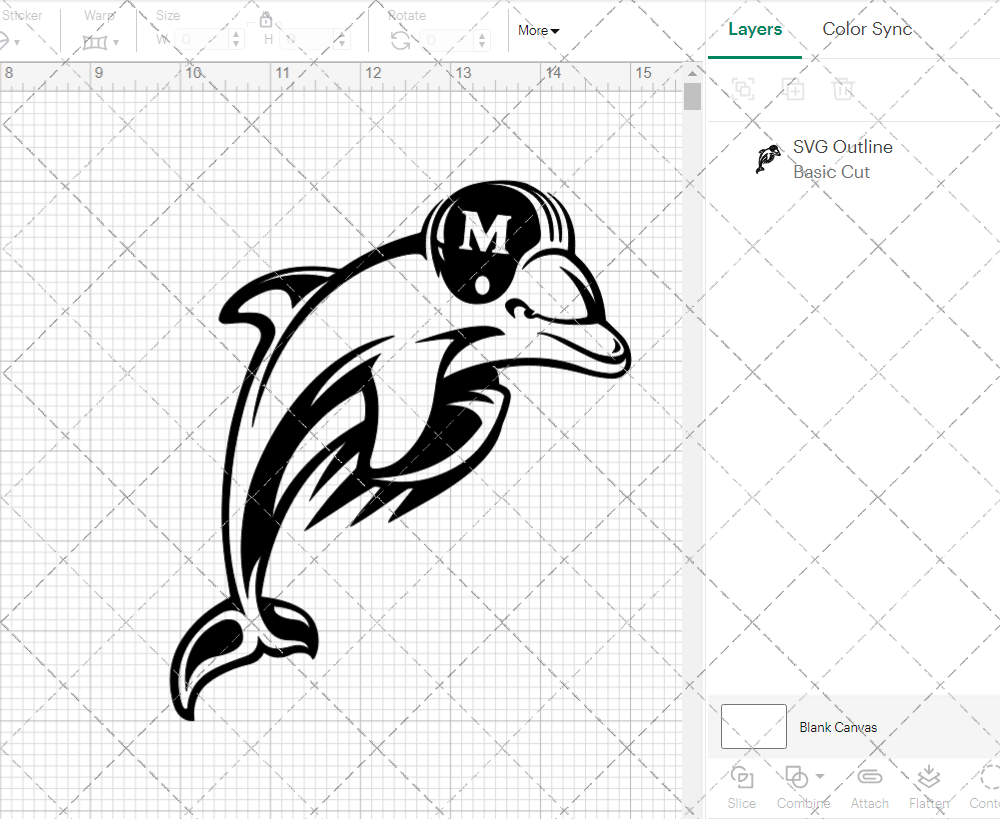The height and width of the screenshot is (819, 1000).
Task: Expand the Combine dropdown arrow
Action: 820,776
